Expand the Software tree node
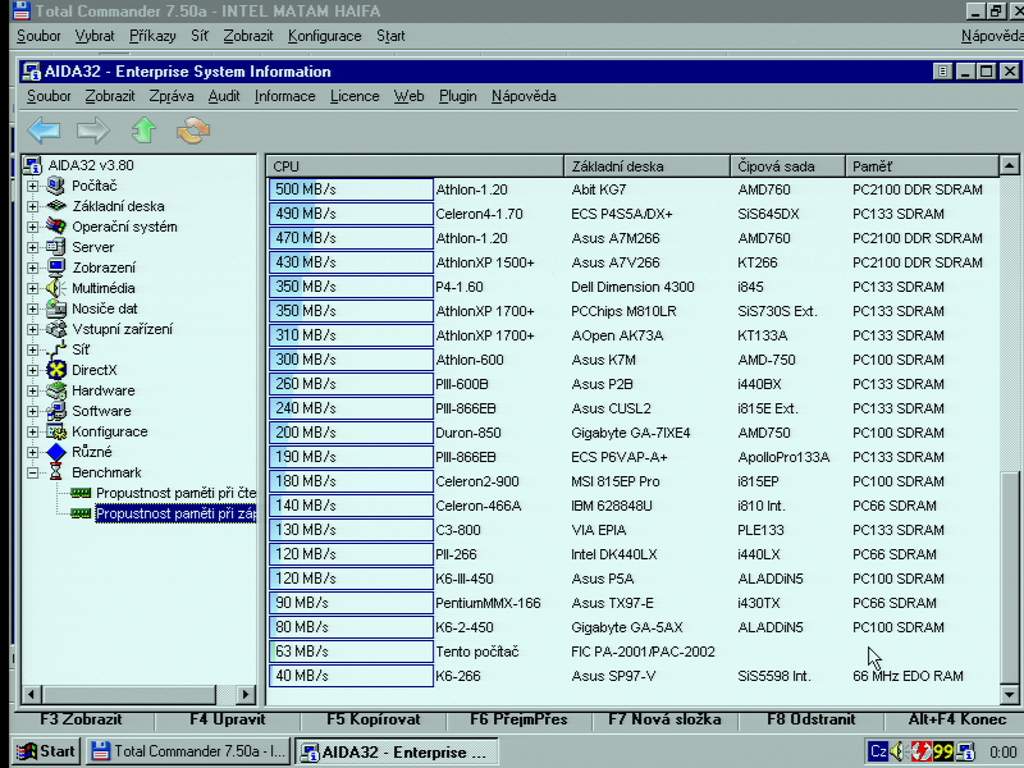The width and height of the screenshot is (1024, 768). pyautogui.click(x=32, y=411)
